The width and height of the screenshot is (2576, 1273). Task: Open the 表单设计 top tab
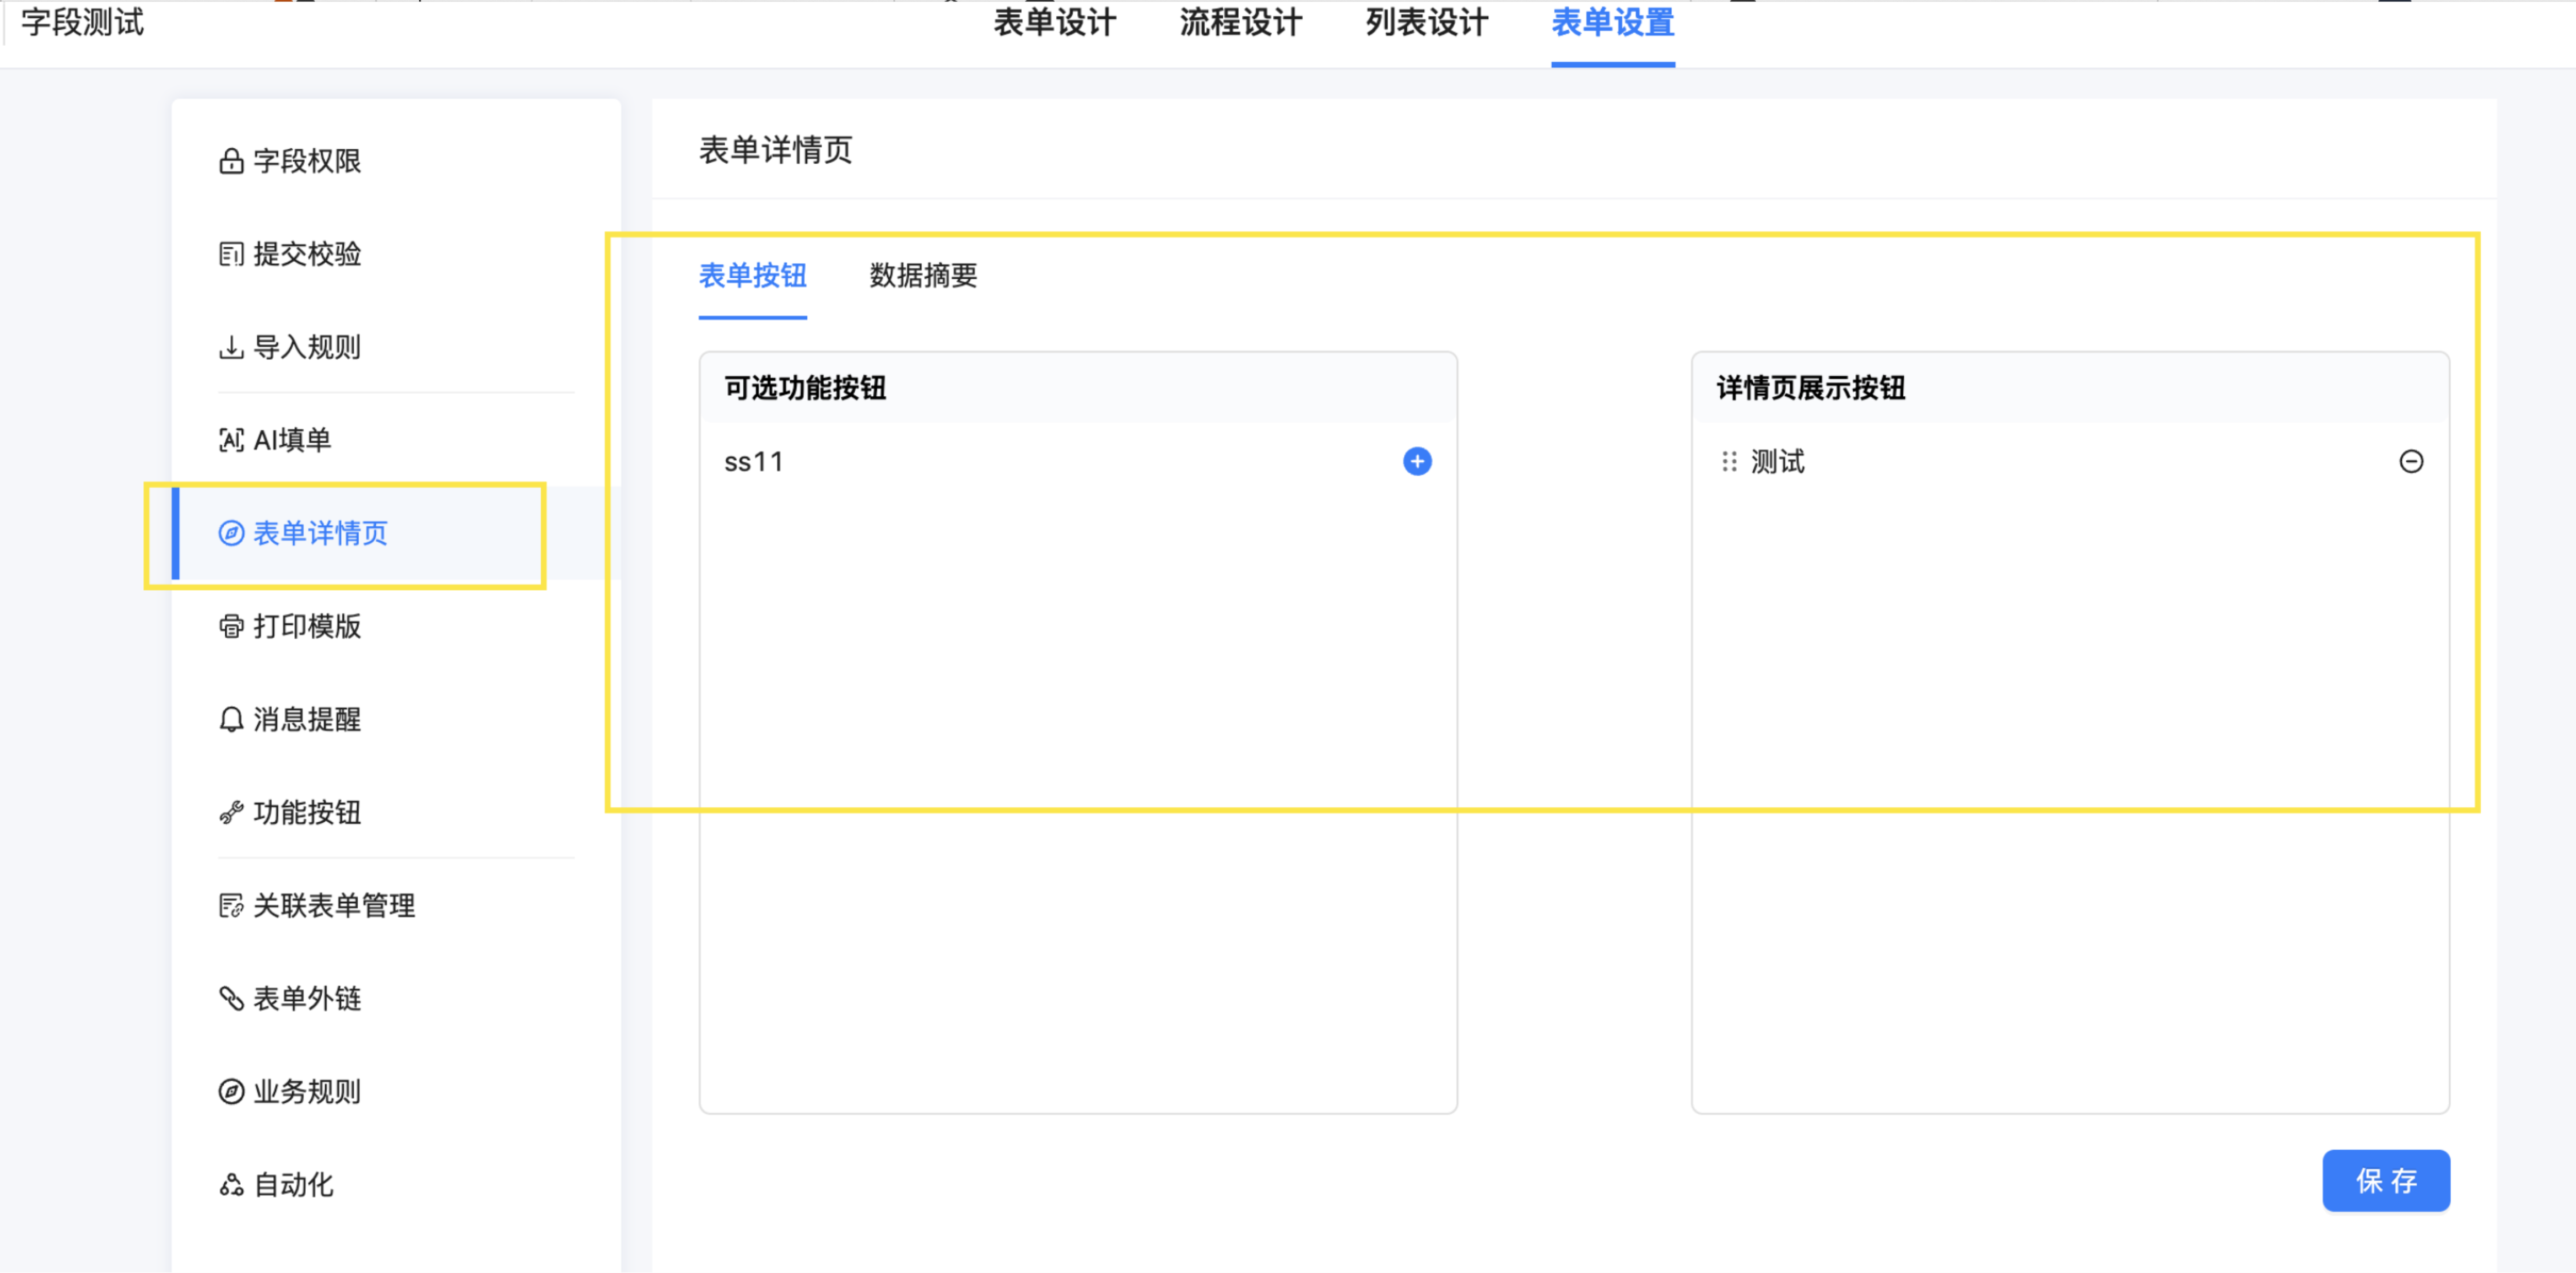pyautogui.click(x=1054, y=22)
